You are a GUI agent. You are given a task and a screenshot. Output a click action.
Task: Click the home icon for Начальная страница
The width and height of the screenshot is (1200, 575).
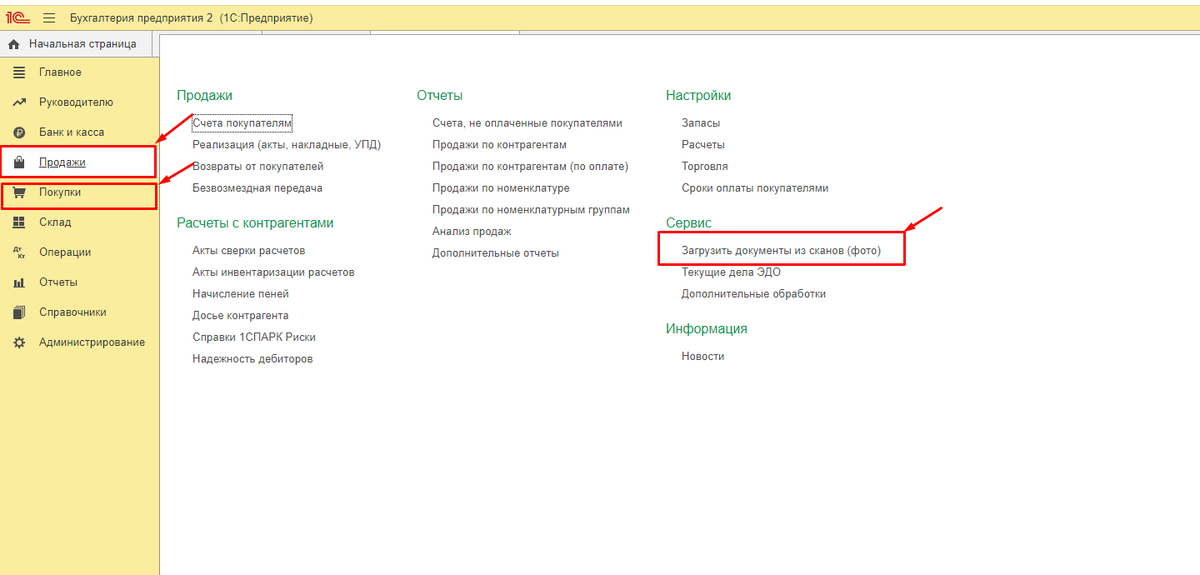click(x=14, y=44)
